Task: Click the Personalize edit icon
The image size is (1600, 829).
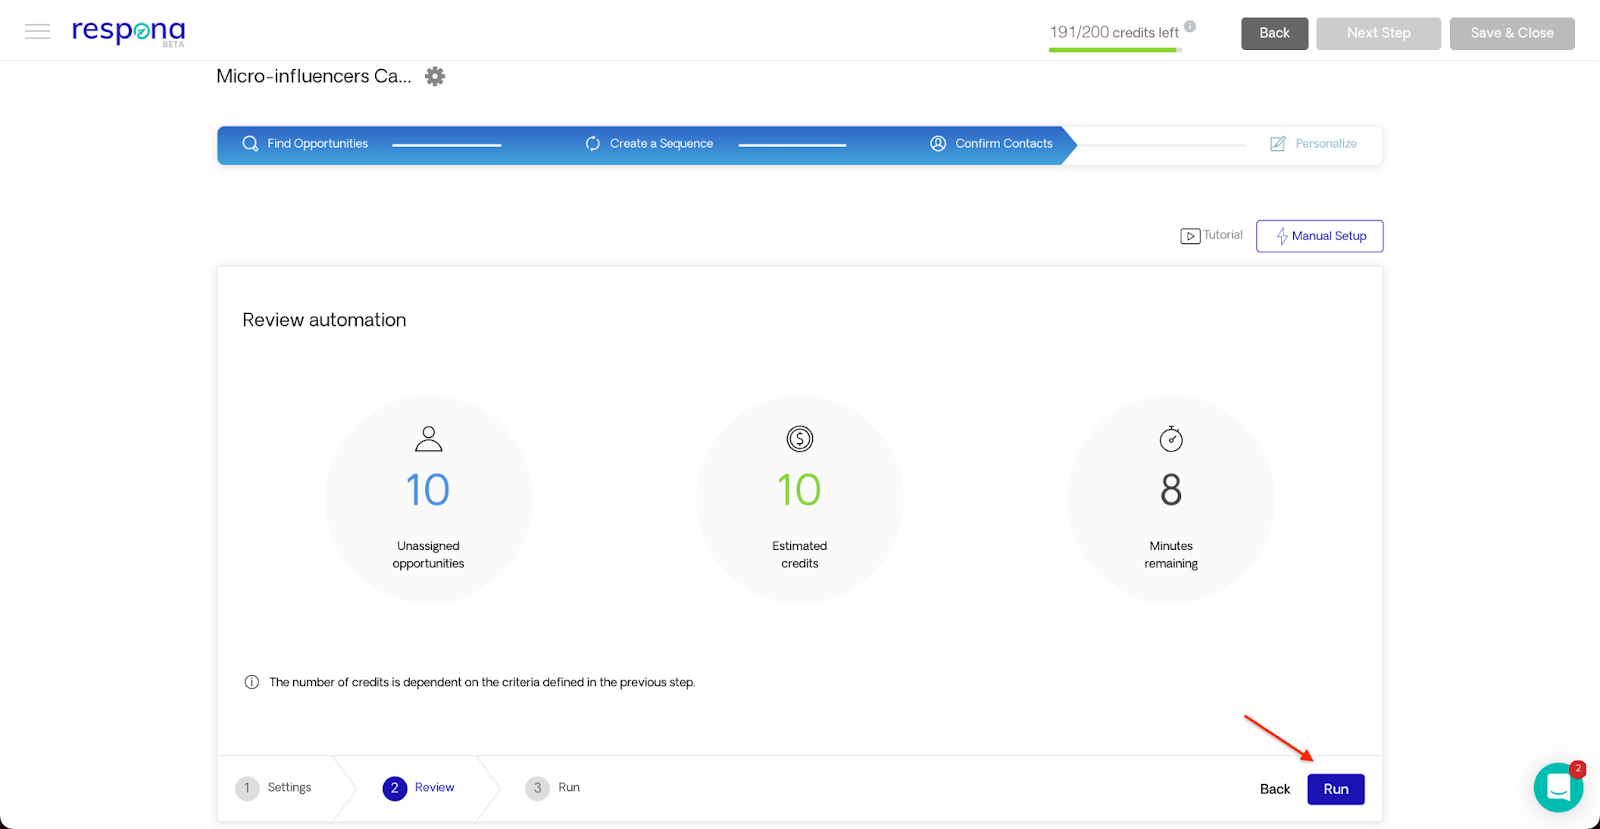Action: click(x=1277, y=144)
